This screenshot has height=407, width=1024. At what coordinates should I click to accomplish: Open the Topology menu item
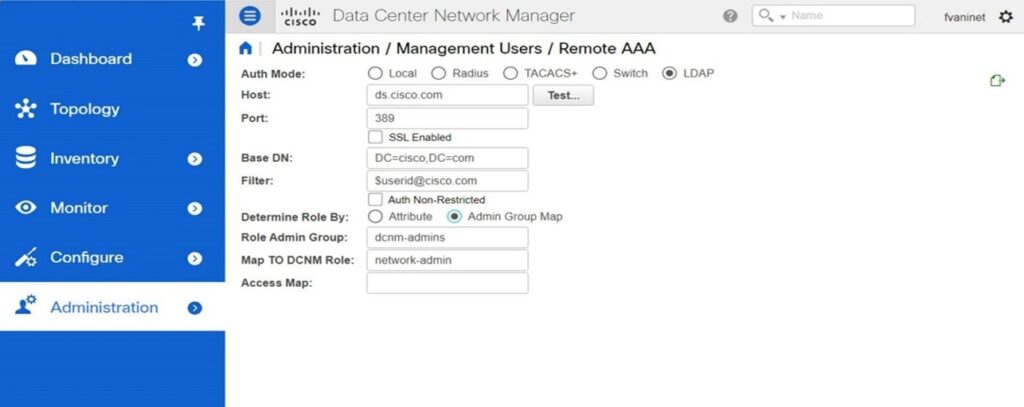pos(112,109)
